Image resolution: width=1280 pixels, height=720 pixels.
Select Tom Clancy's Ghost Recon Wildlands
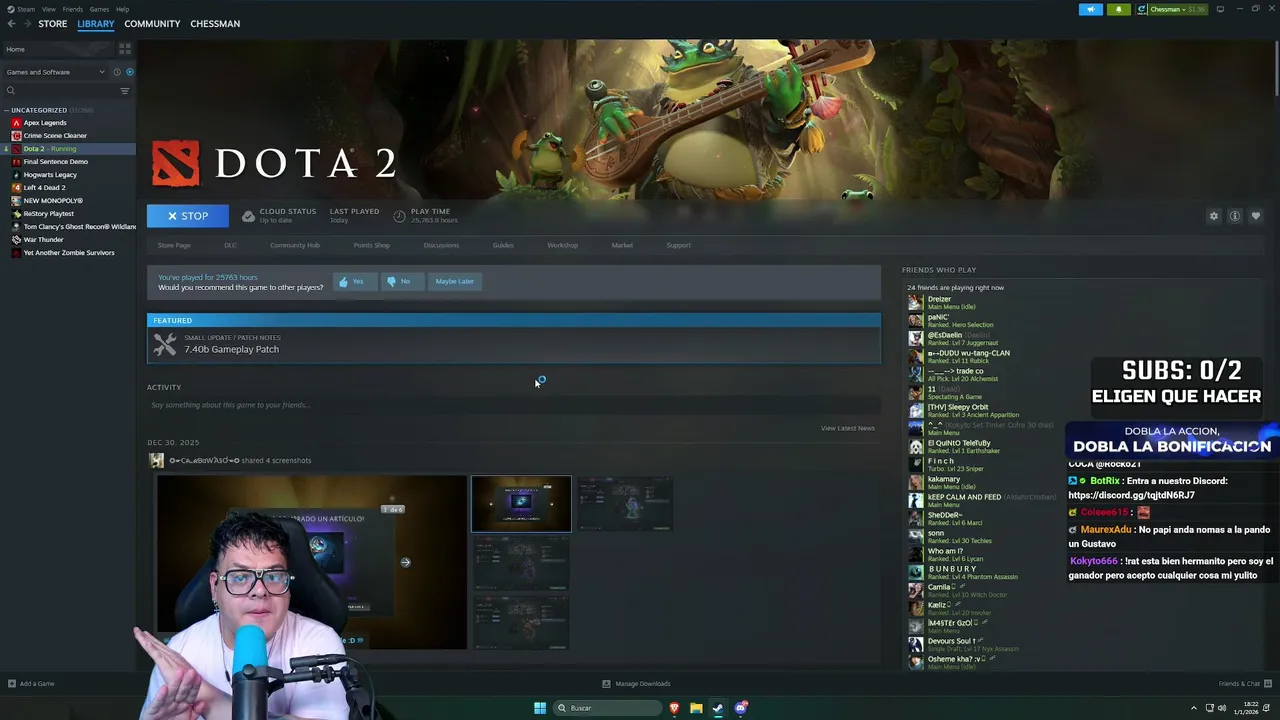pos(68,227)
